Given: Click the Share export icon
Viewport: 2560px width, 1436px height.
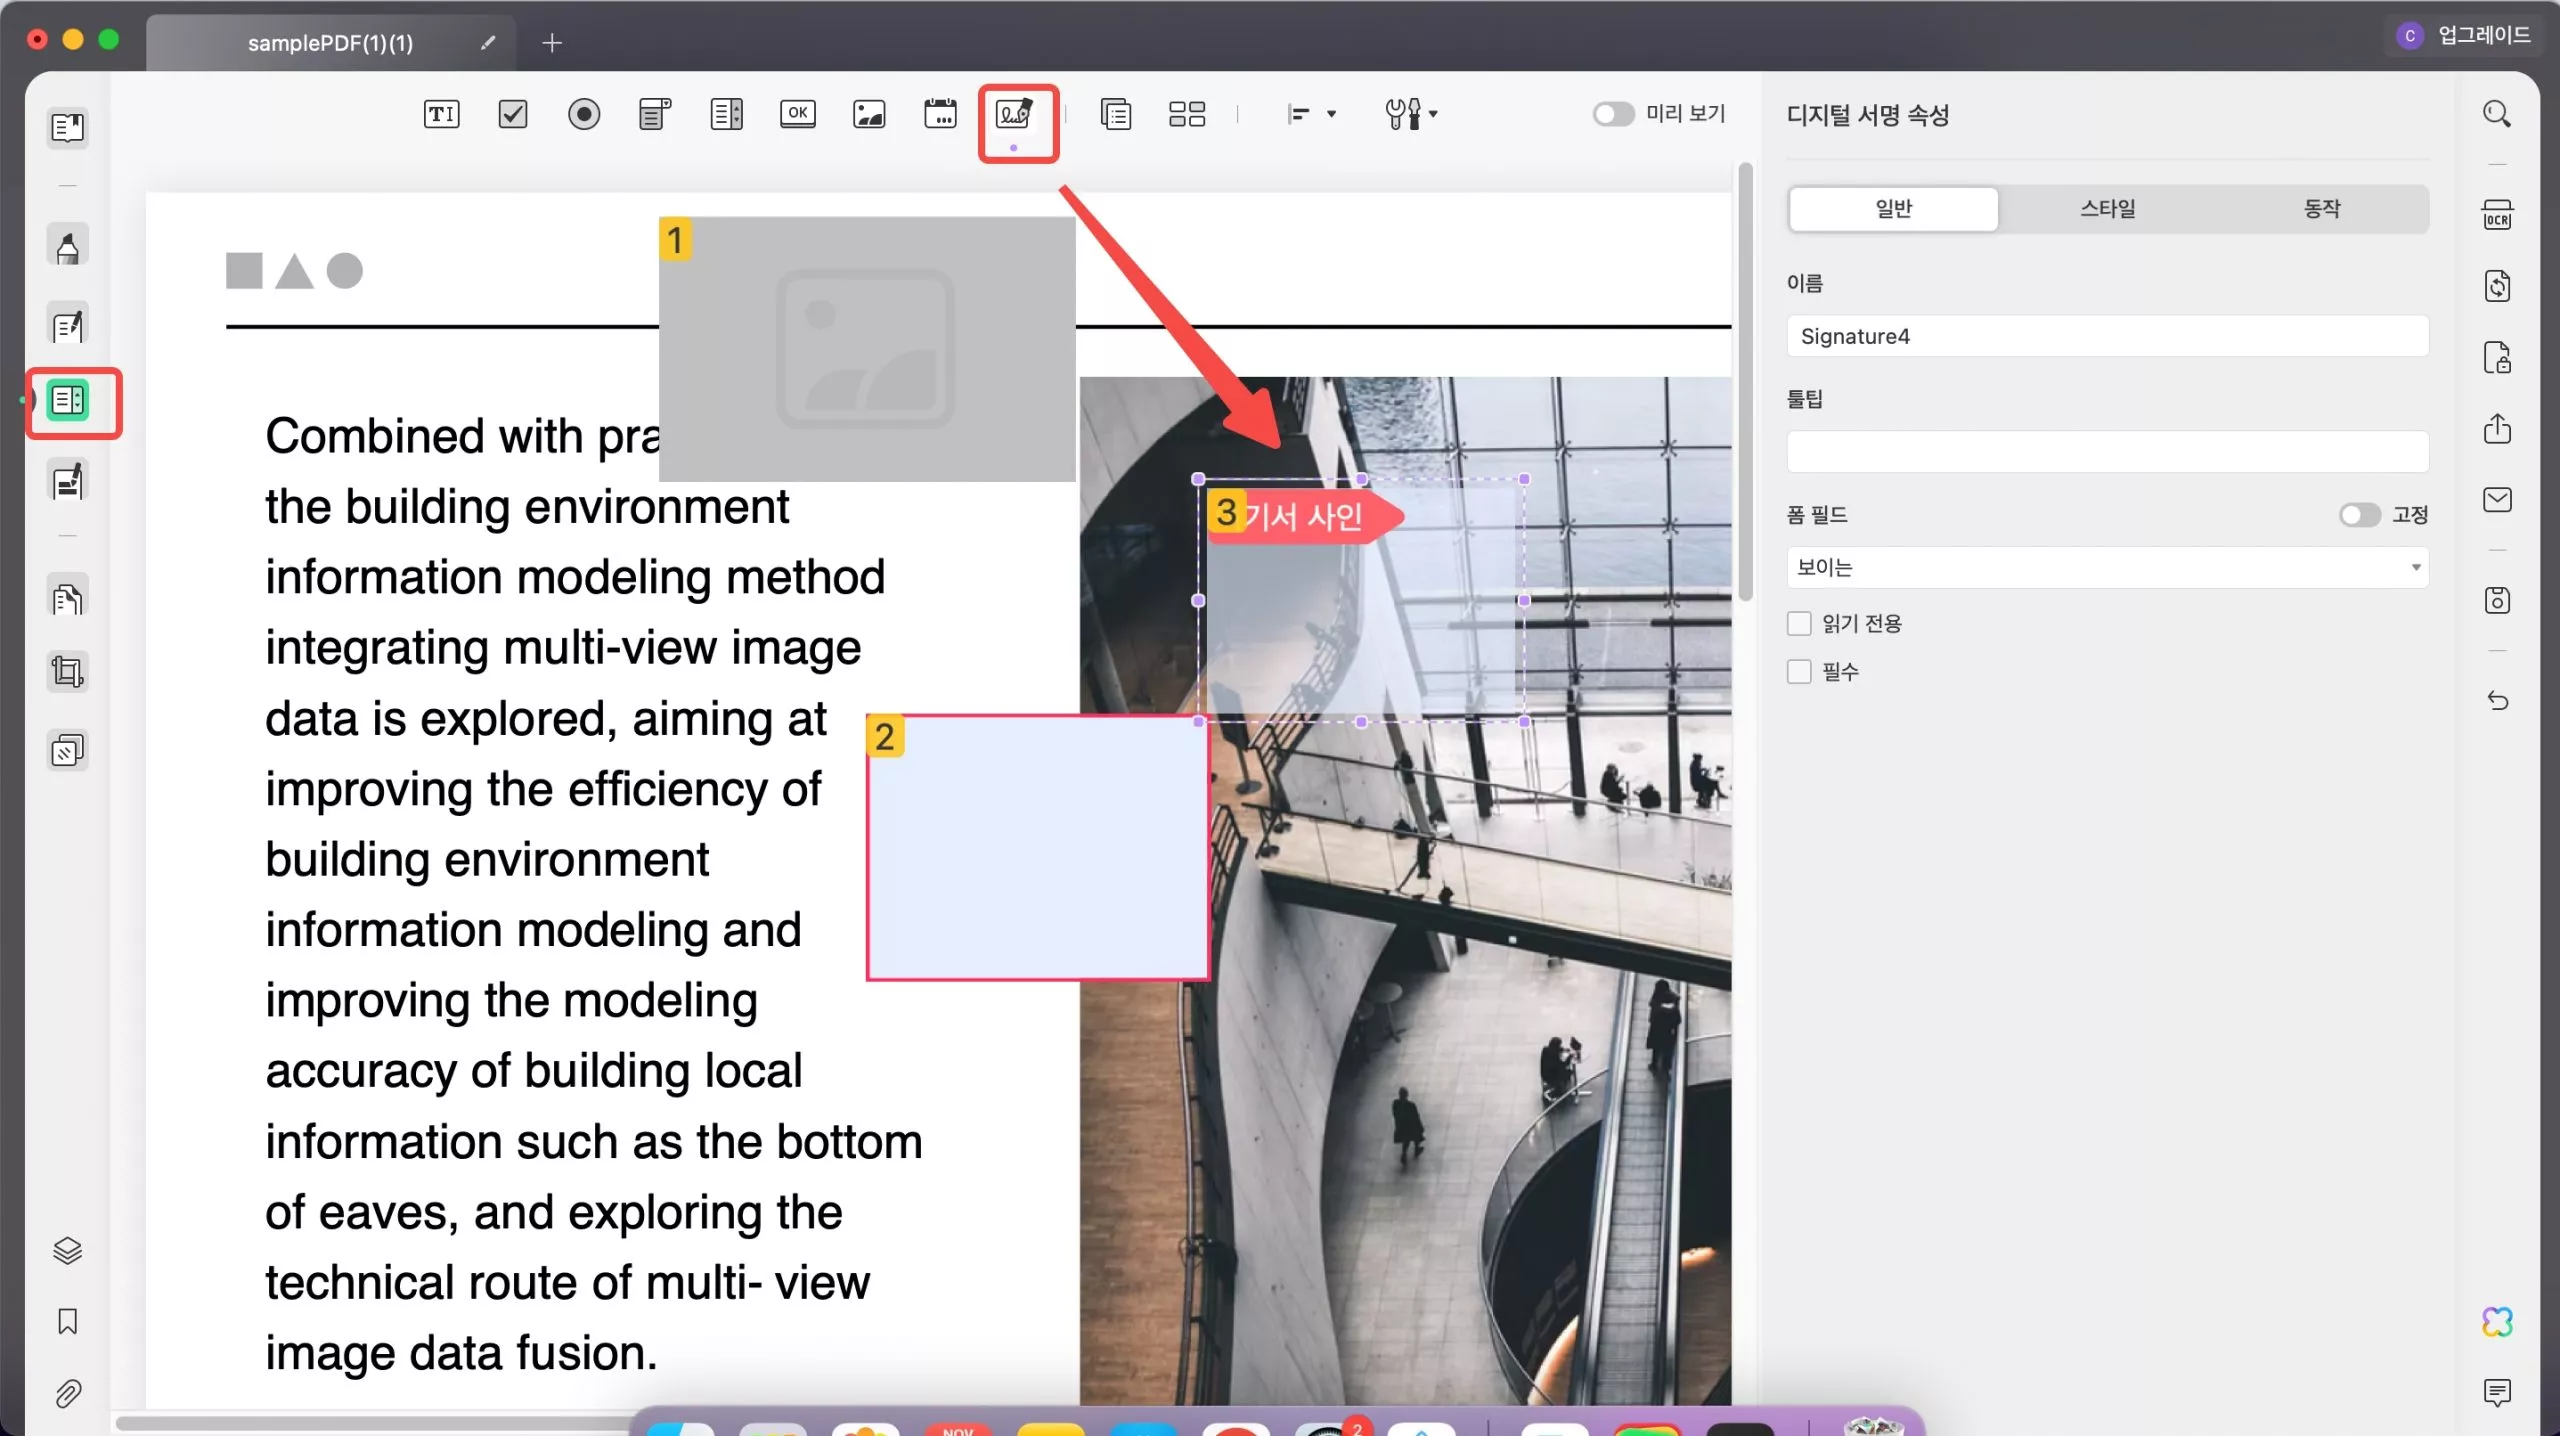Looking at the screenshot, I should (2497, 428).
